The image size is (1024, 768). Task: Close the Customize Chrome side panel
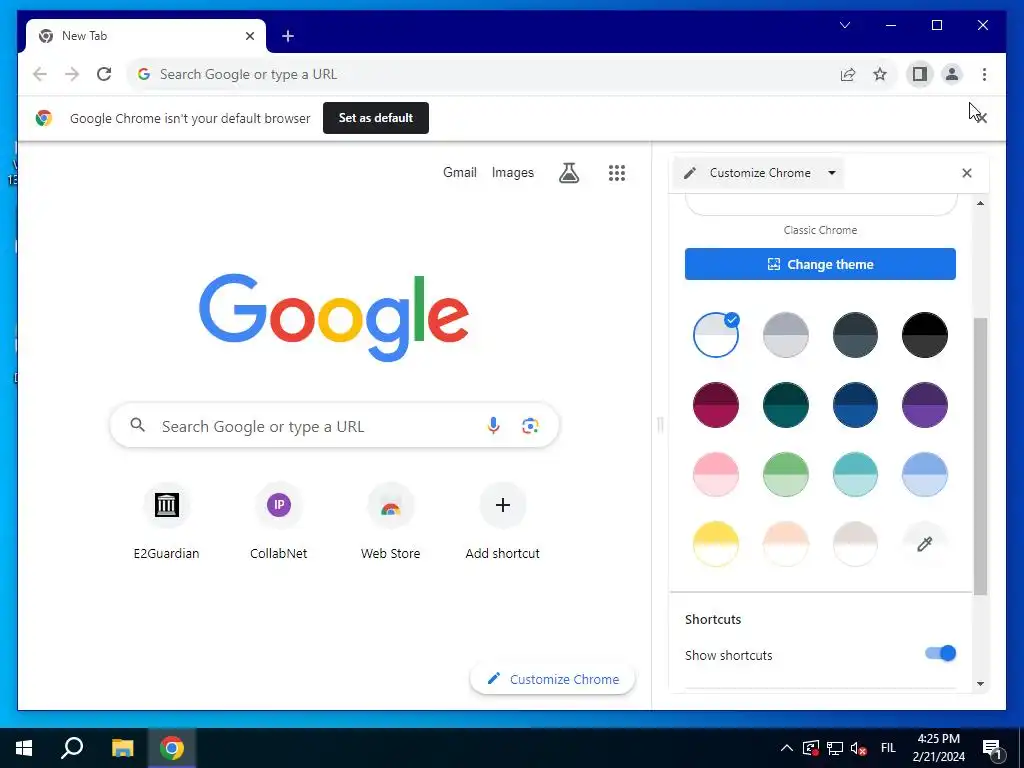coord(967,173)
